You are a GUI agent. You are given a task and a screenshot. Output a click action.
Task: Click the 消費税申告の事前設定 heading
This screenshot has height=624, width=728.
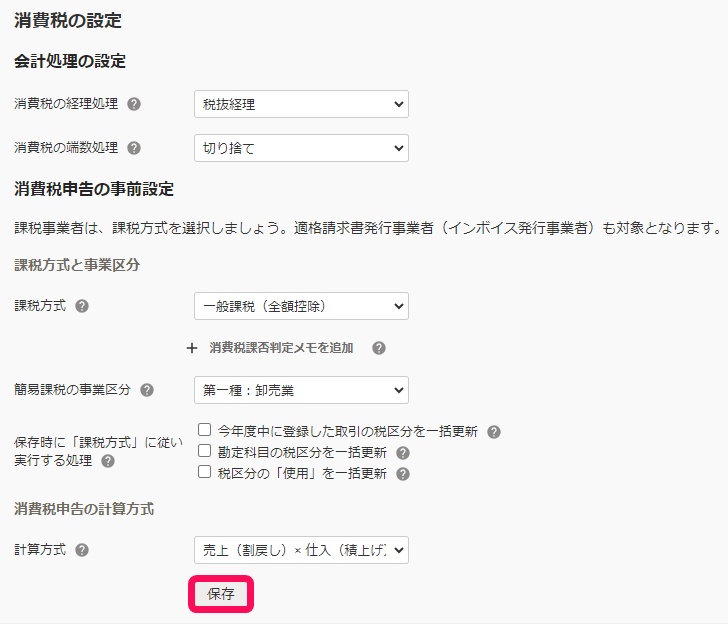(94, 189)
